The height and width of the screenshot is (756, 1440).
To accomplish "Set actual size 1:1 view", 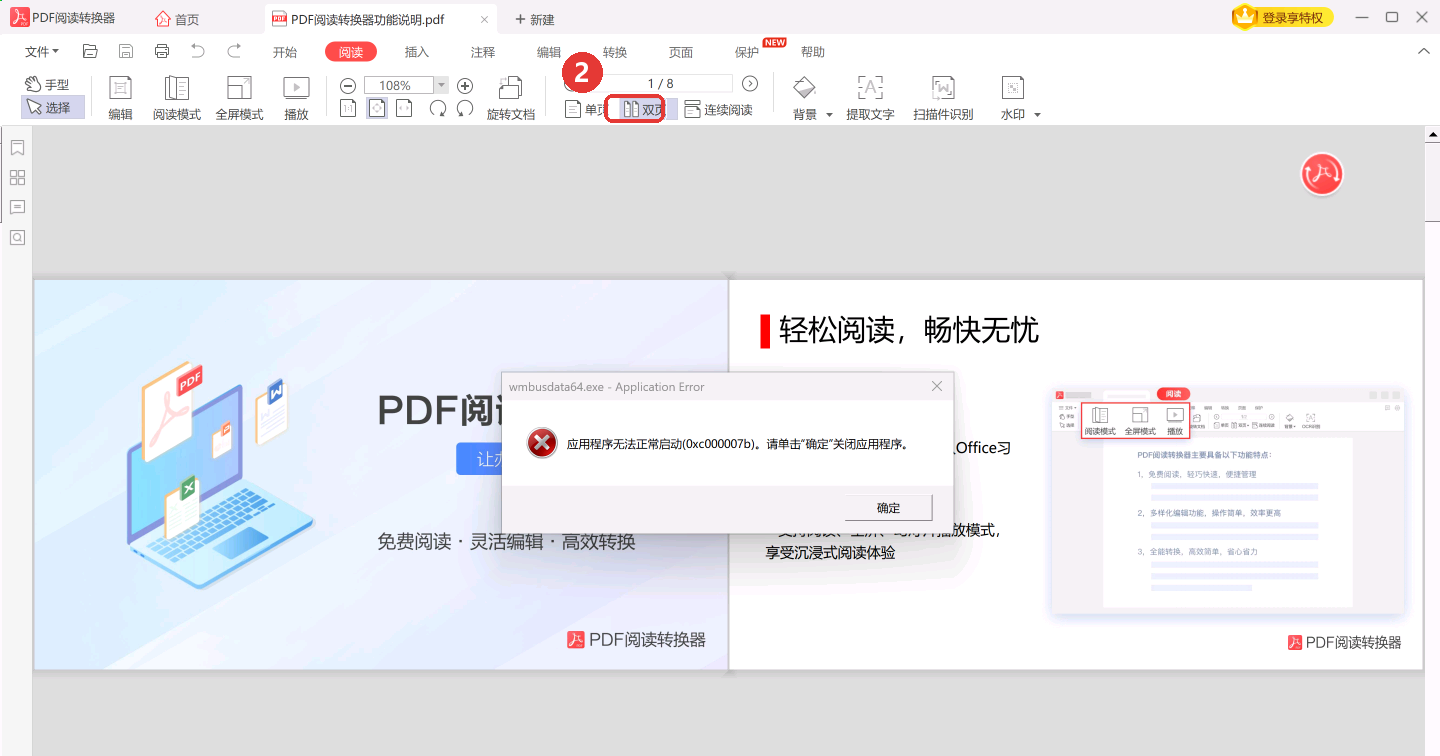I will [x=348, y=108].
